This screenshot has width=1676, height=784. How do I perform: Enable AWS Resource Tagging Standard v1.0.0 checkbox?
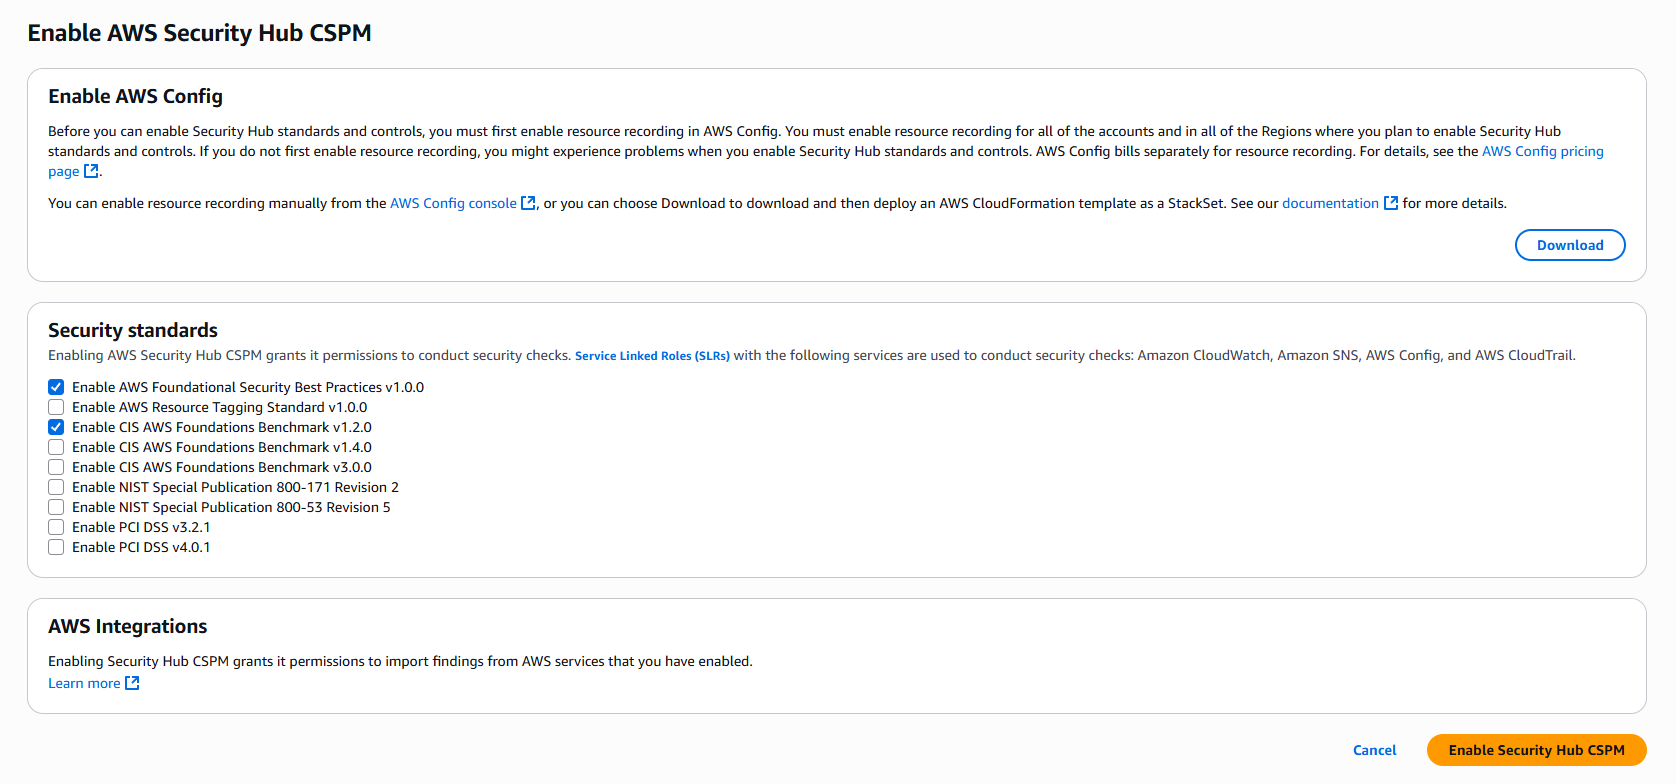tap(56, 407)
